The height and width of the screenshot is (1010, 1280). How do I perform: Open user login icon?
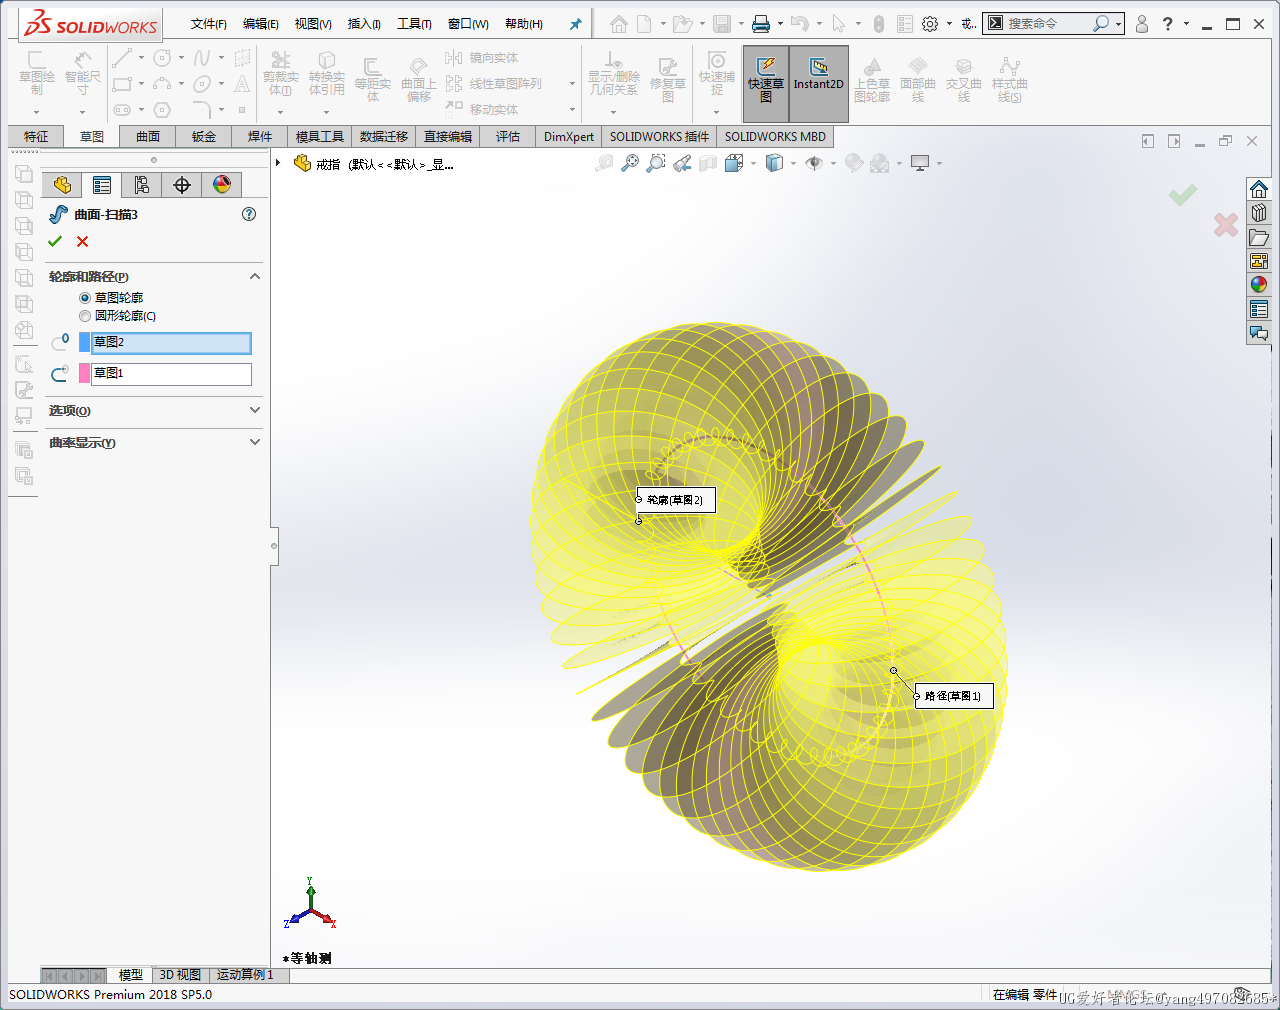tap(1142, 24)
